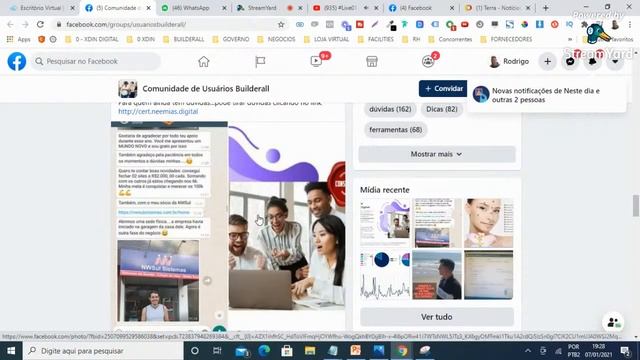Open Chrome from the taskbar
This screenshot has height=360, width=640.
[402, 351]
